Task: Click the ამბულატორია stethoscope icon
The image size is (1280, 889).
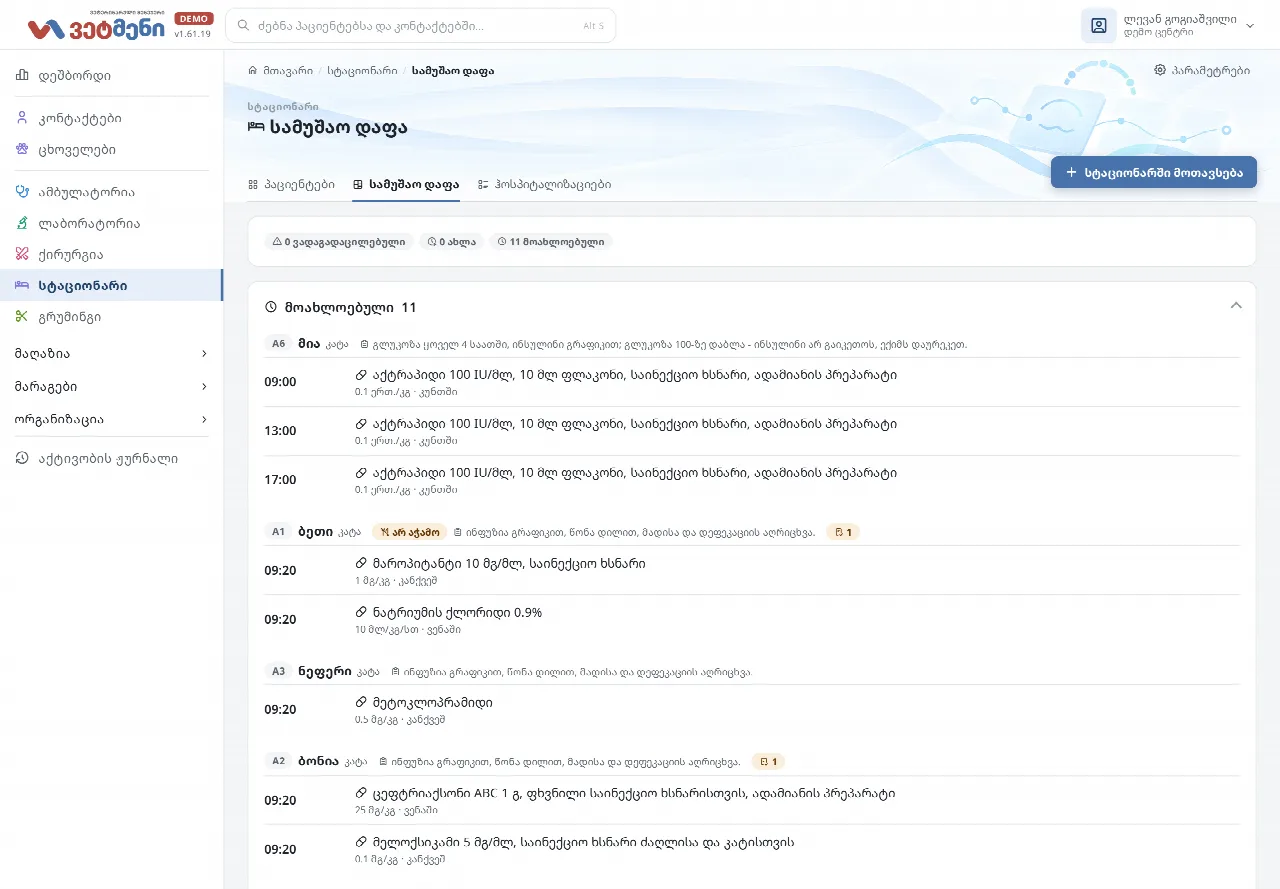Action: coord(22,191)
